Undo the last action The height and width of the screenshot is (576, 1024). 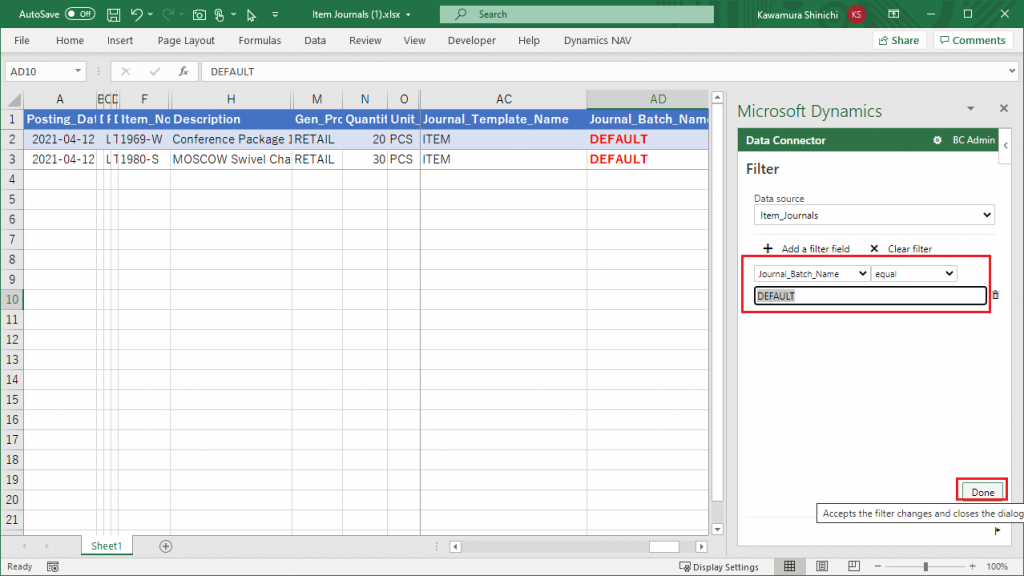[x=136, y=14]
